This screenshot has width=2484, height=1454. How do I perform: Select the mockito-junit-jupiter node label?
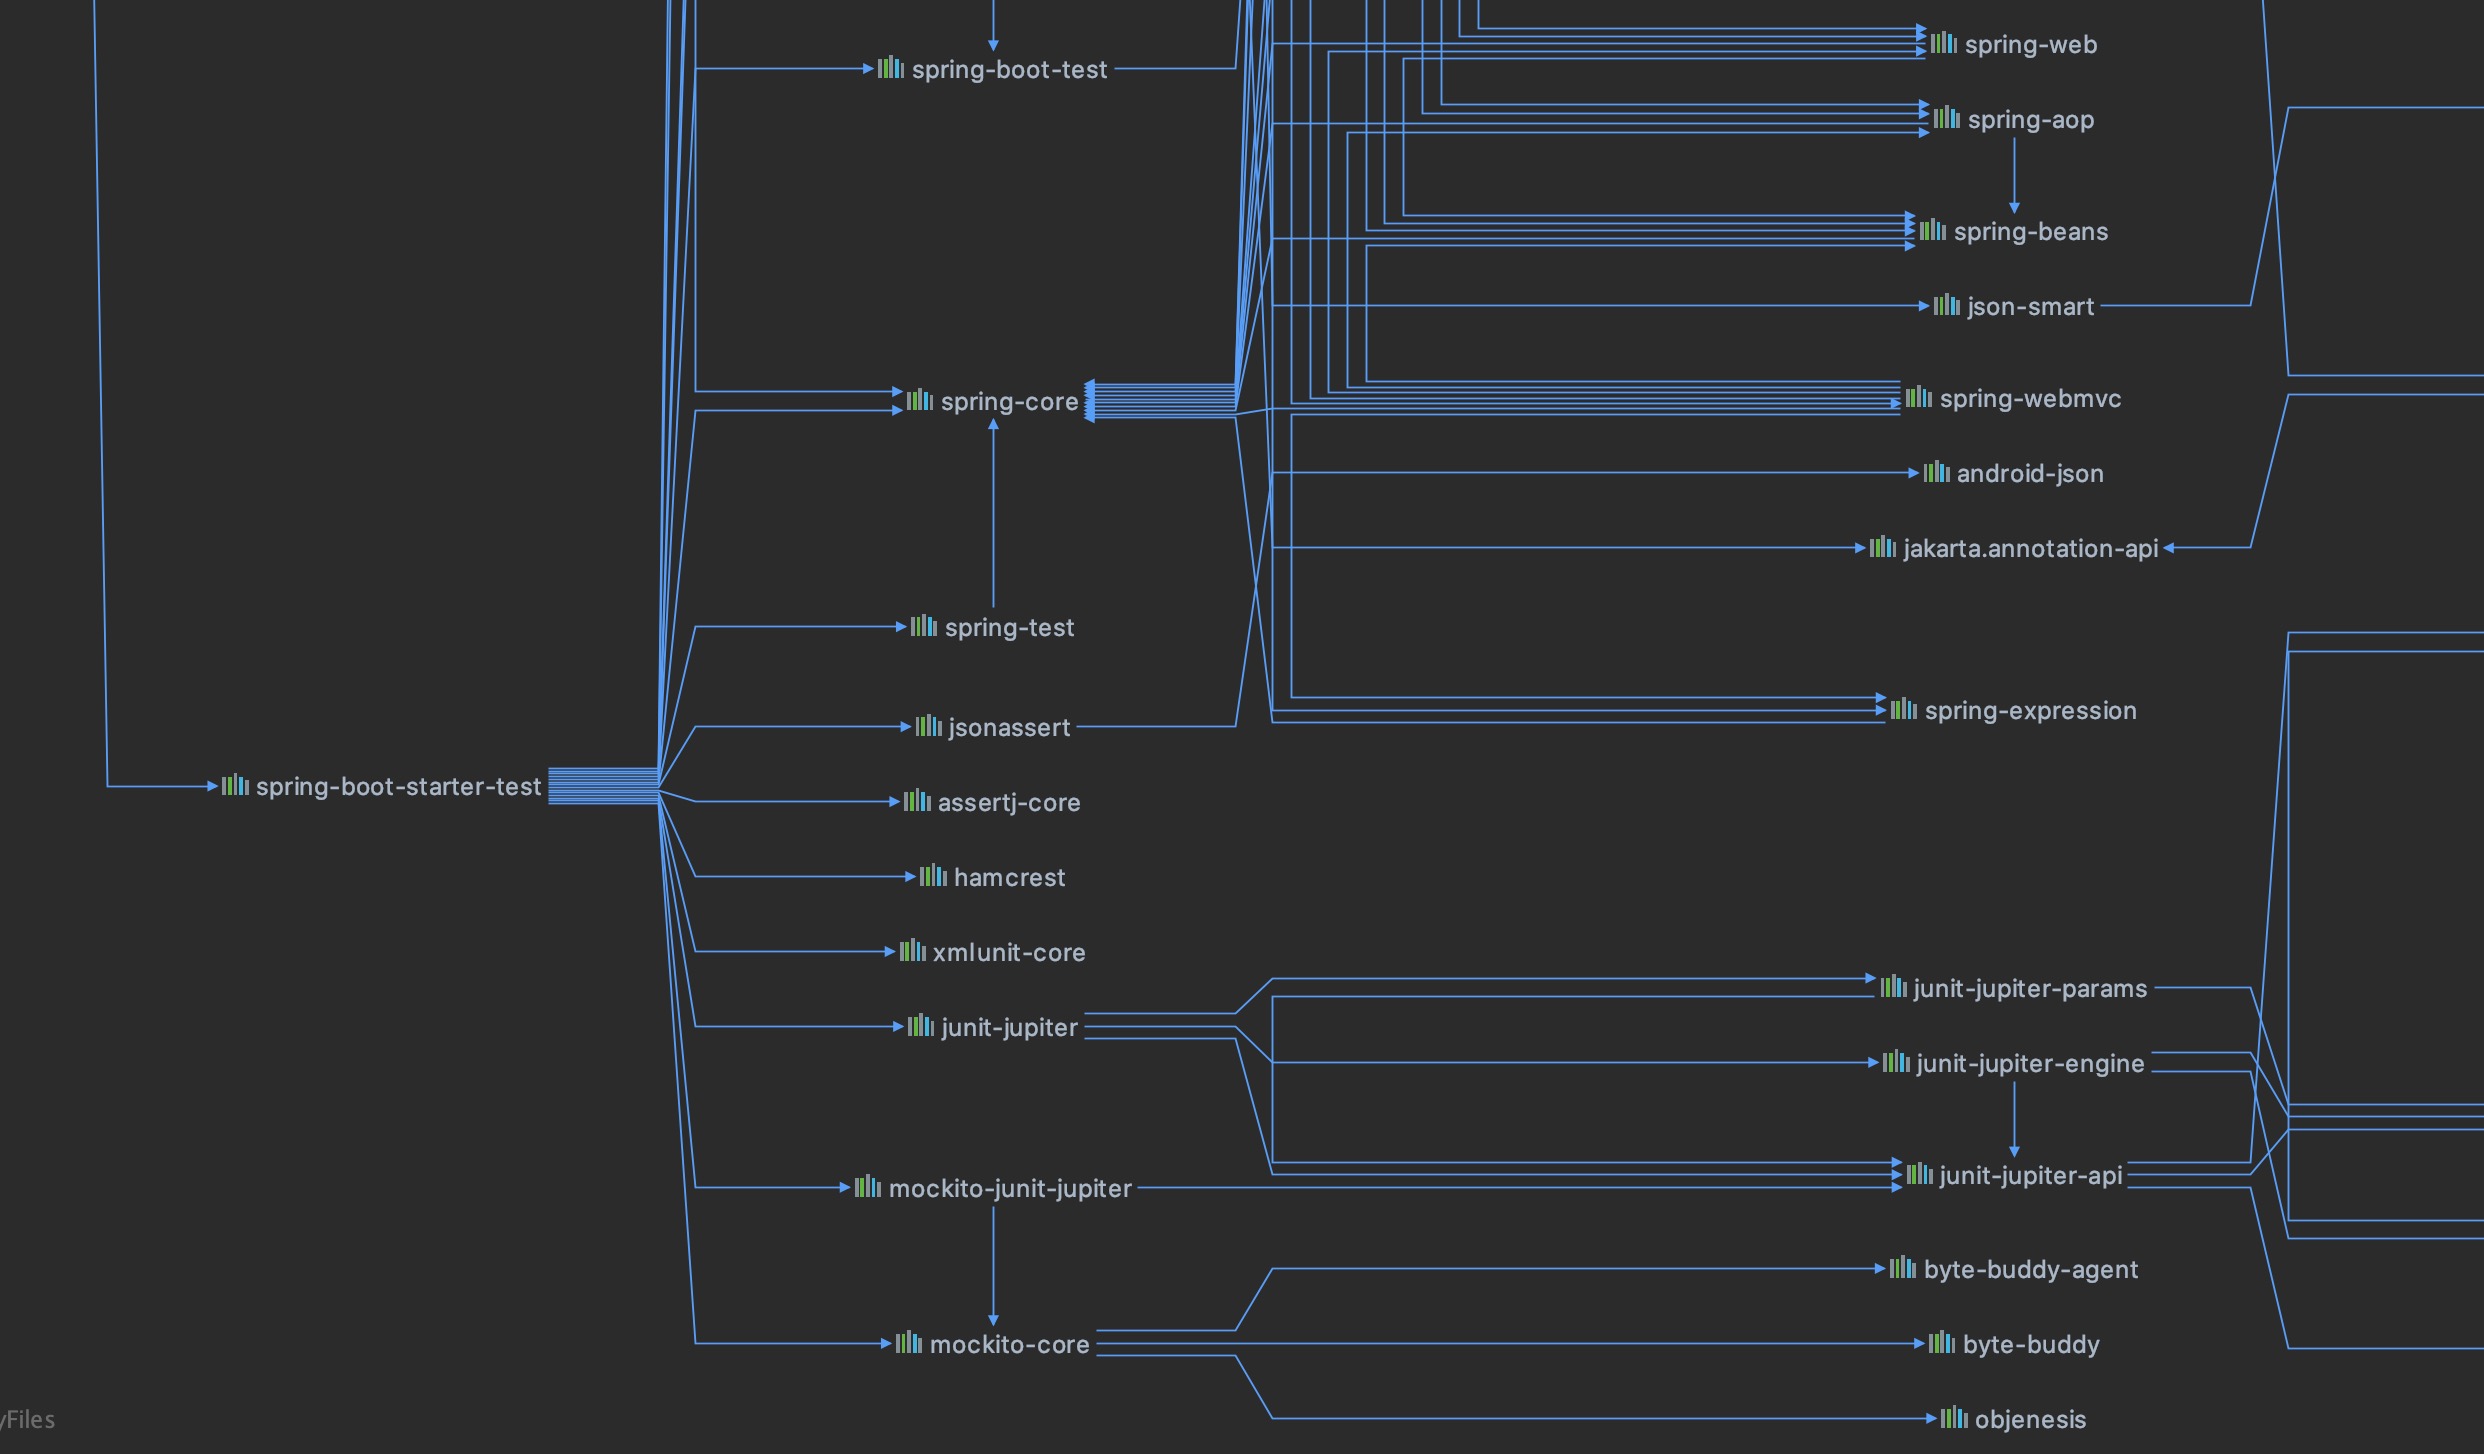coord(1010,1188)
